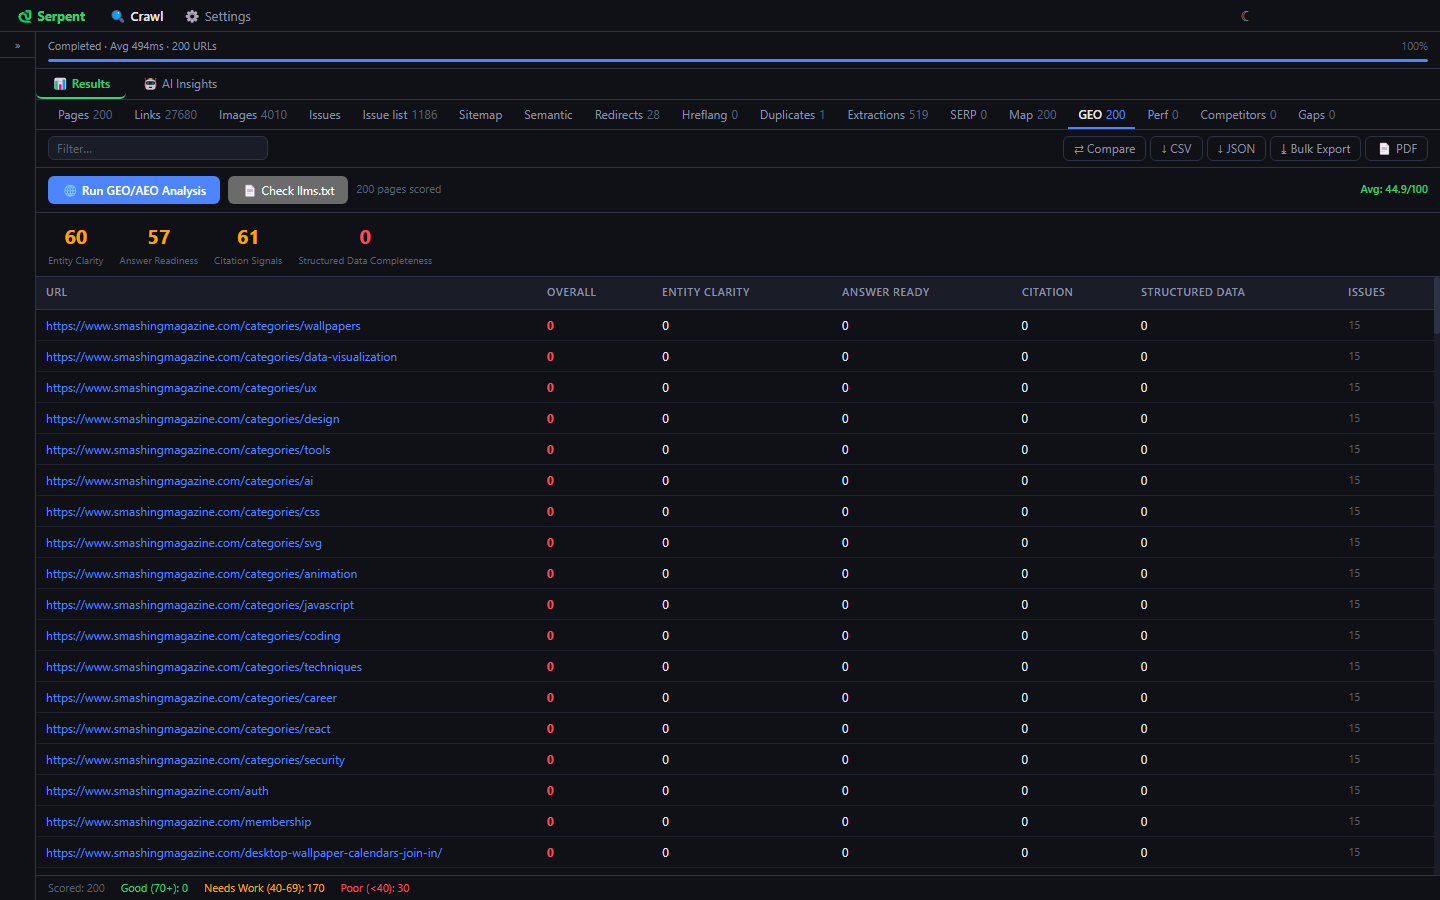The width and height of the screenshot is (1440, 900).
Task: Open the Duplicates tab
Action: (x=792, y=115)
